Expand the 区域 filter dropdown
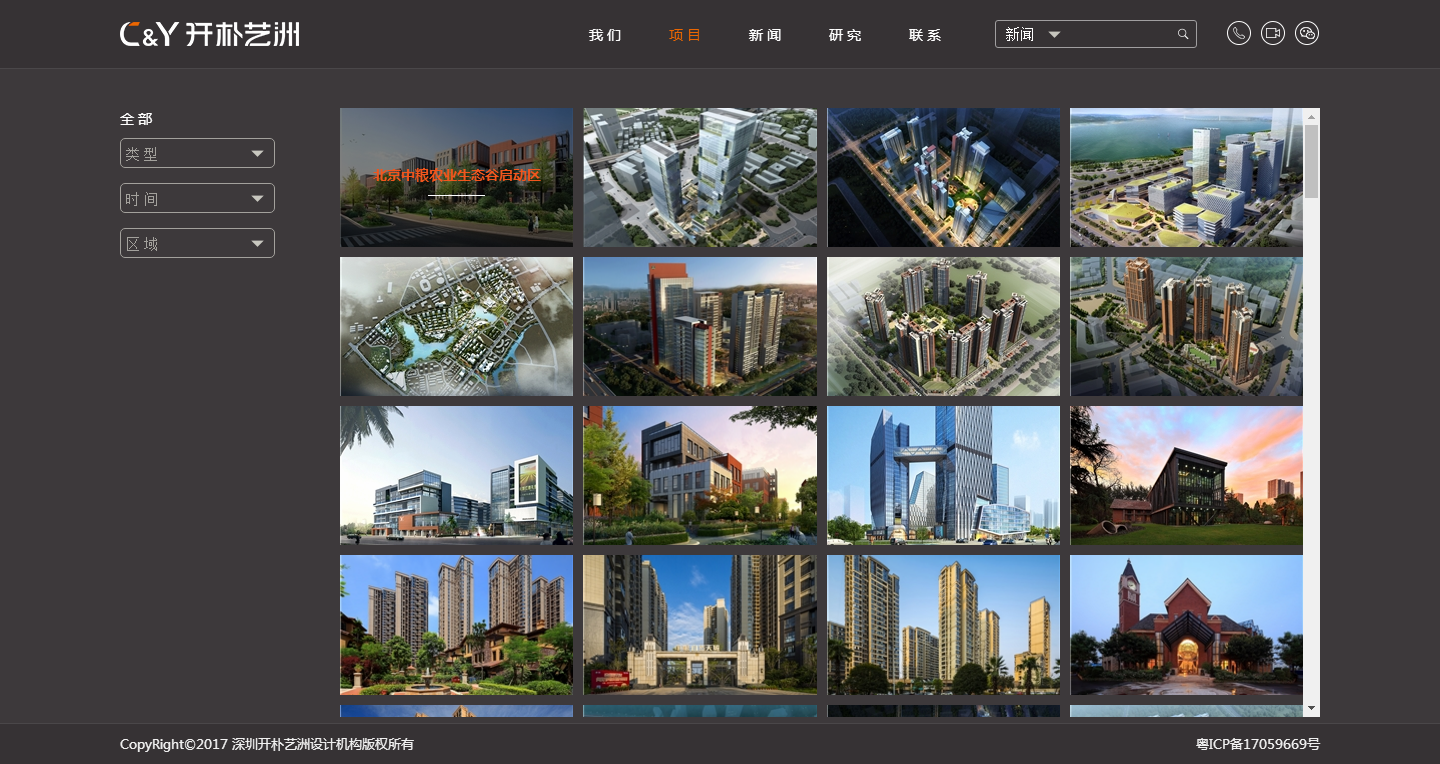 pyautogui.click(x=197, y=243)
